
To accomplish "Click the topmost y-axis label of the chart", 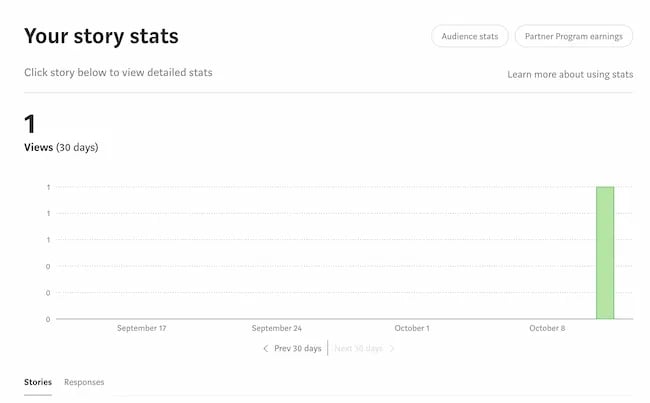I will click(48, 187).
